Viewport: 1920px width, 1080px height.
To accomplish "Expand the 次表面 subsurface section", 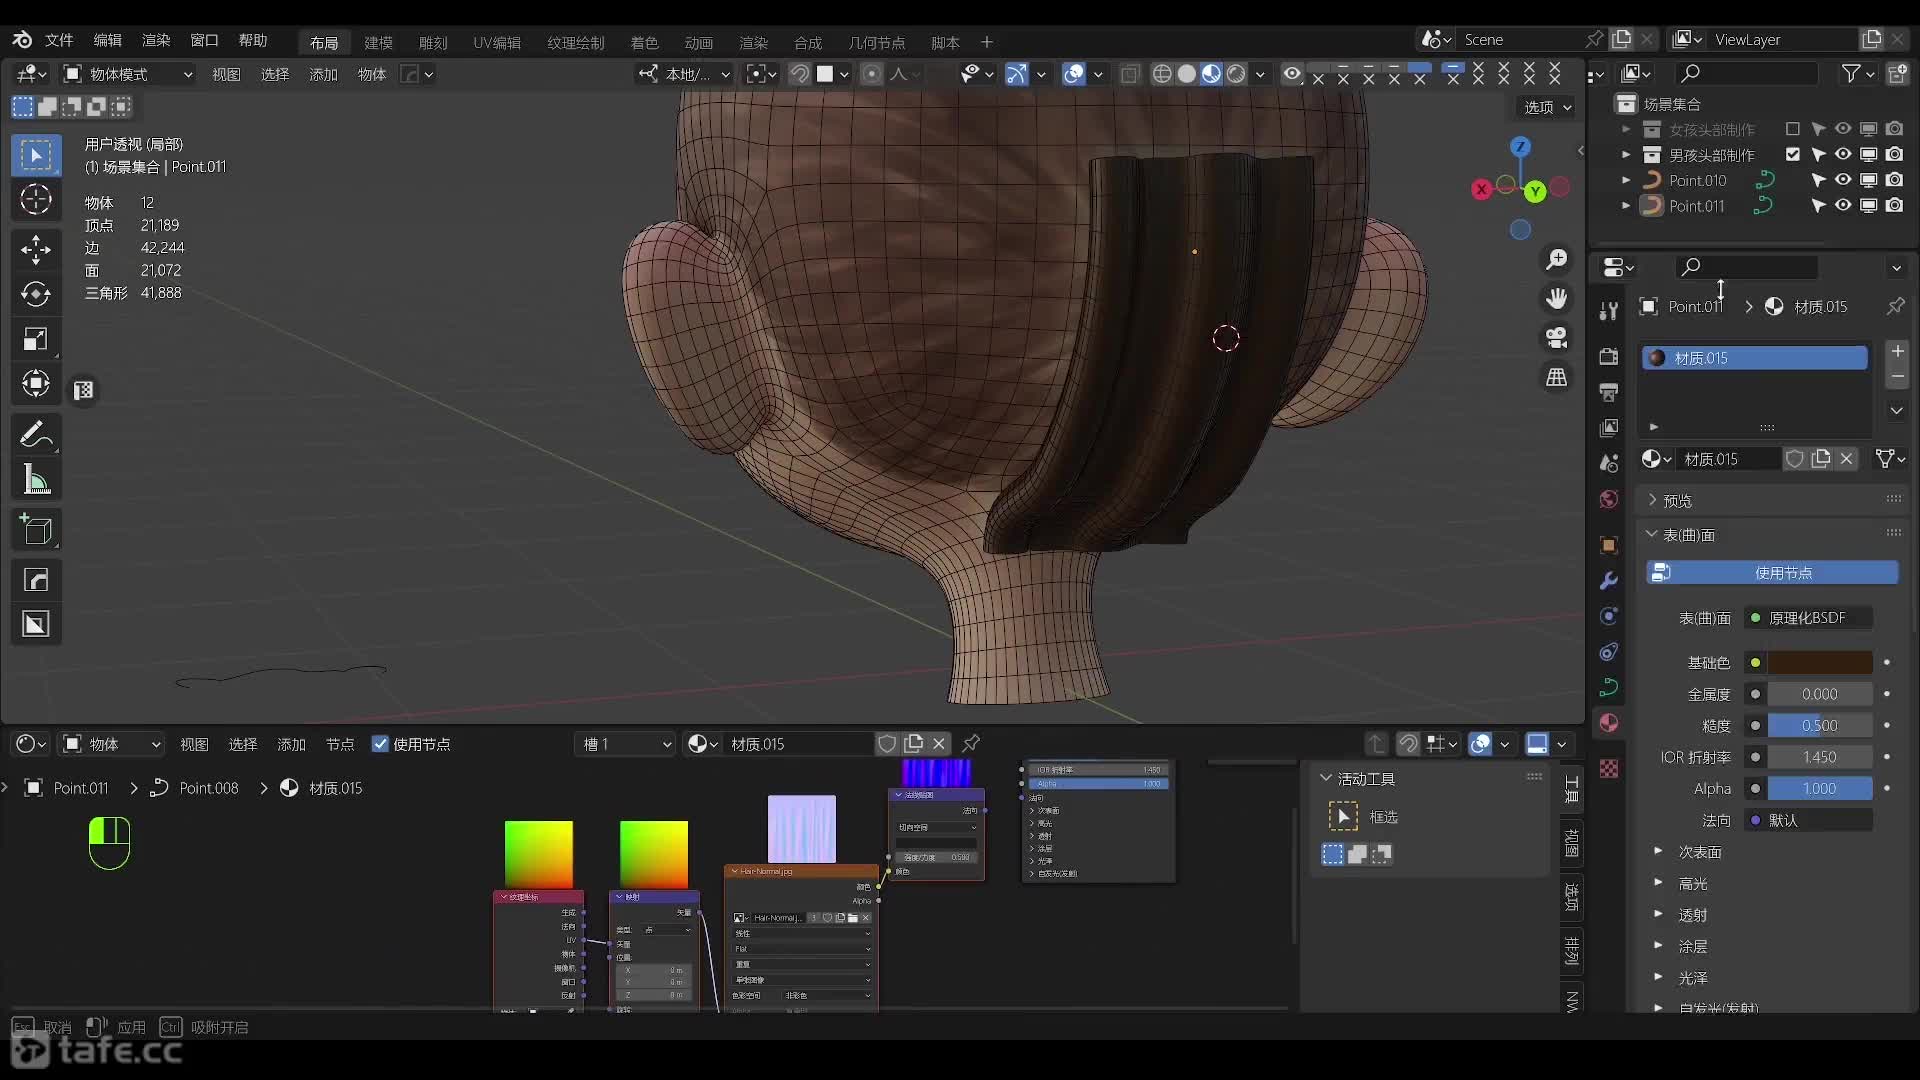I will [1699, 852].
